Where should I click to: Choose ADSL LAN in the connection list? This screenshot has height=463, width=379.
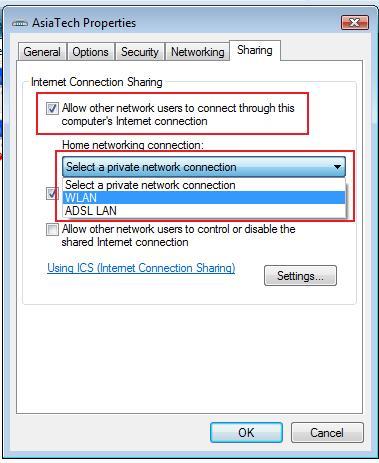(204, 211)
